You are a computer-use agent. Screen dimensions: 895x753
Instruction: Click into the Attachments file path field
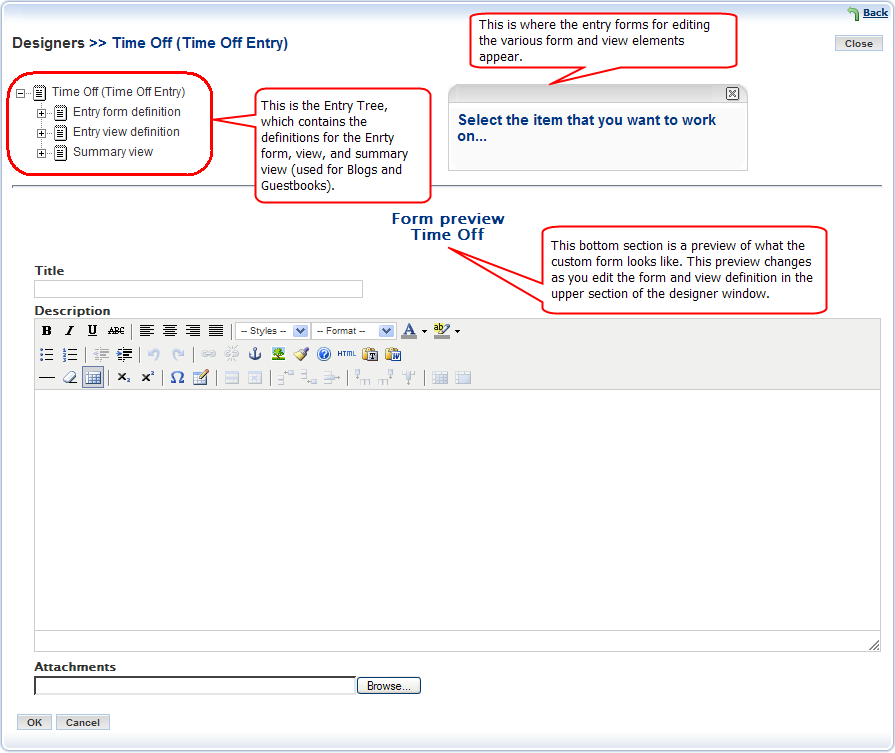coord(195,686)
